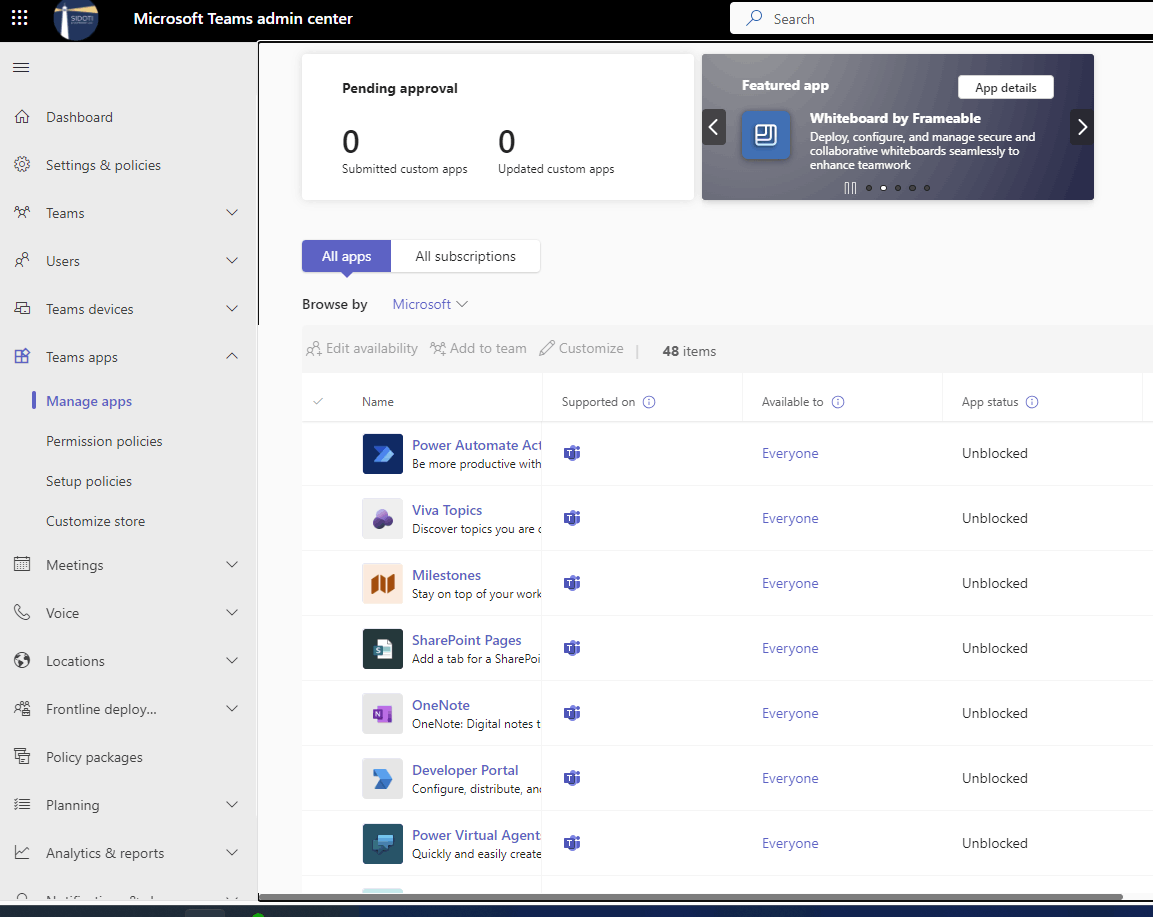Screen dimensions: 1153x917
Task: Click the Teams icon in Viva Topics row
Action: [572, 518]
